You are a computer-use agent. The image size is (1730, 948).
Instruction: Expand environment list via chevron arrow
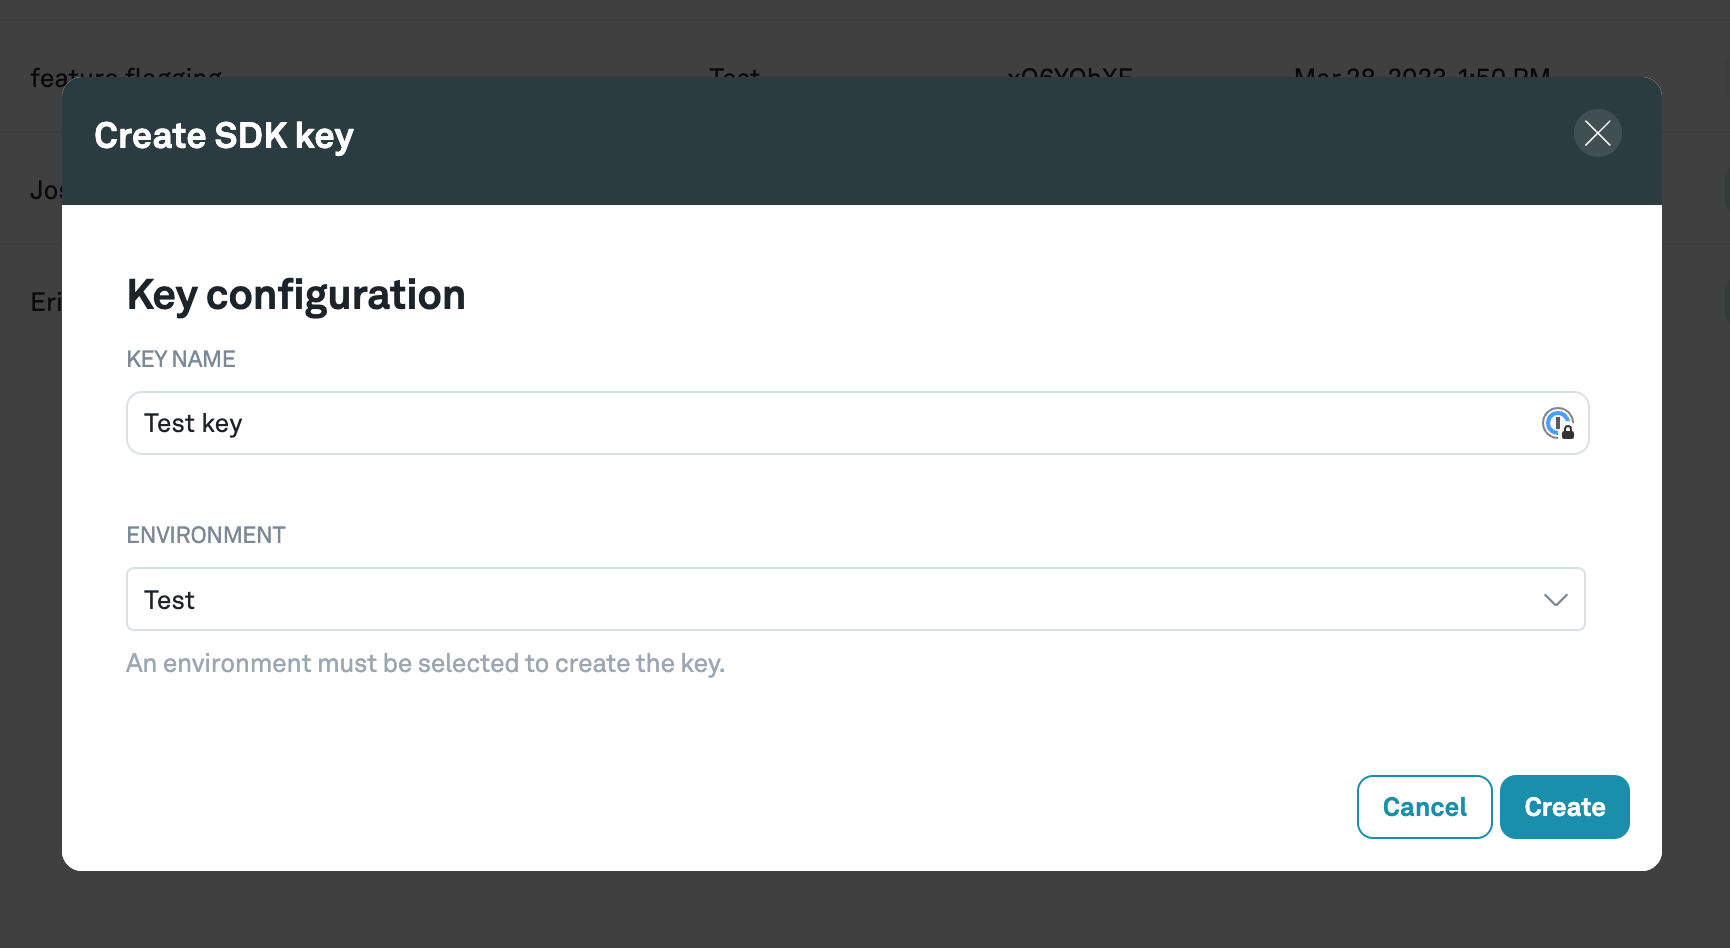1555,600
